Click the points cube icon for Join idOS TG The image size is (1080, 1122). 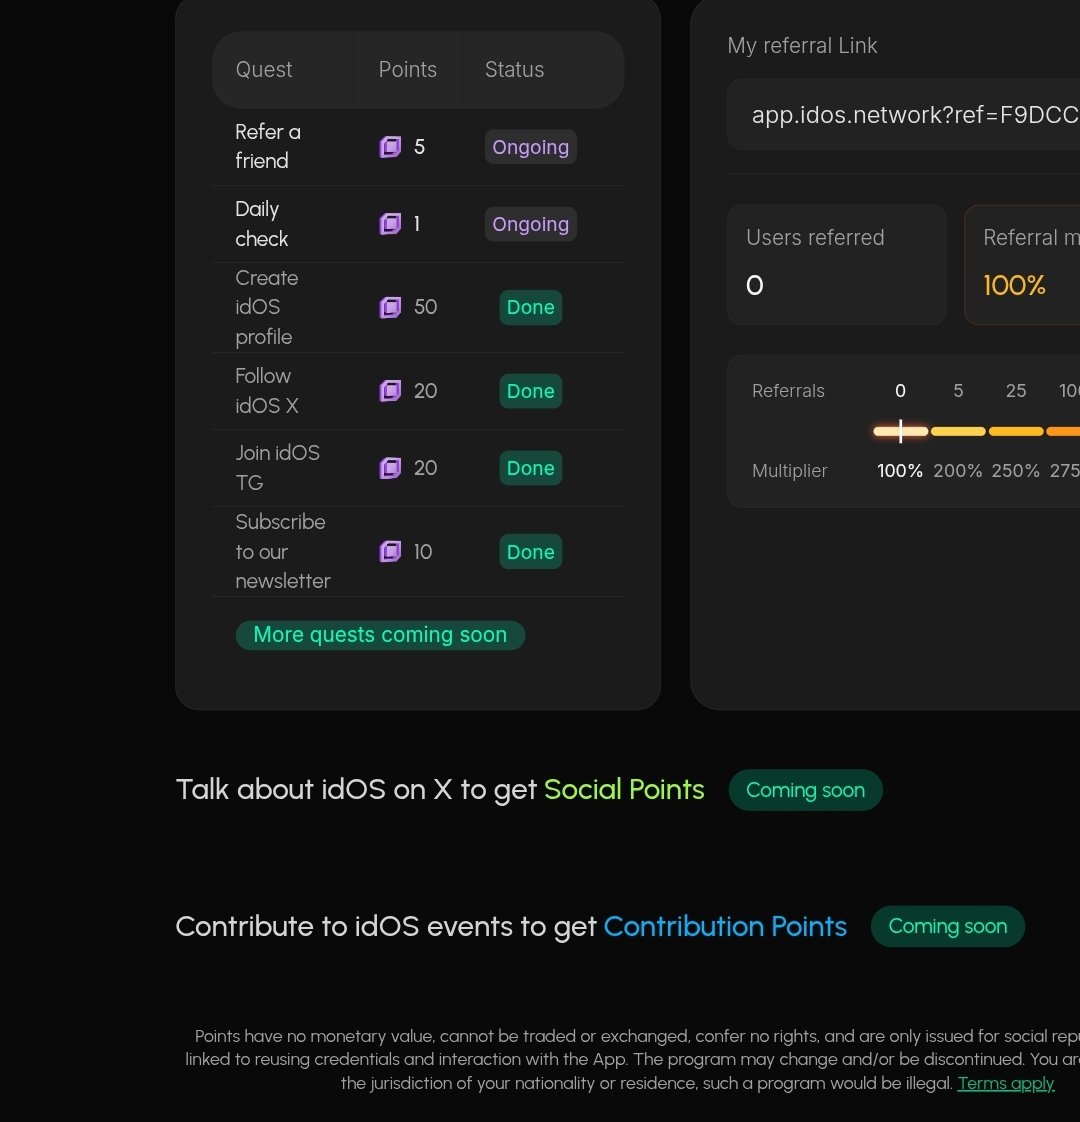(390, 468)
